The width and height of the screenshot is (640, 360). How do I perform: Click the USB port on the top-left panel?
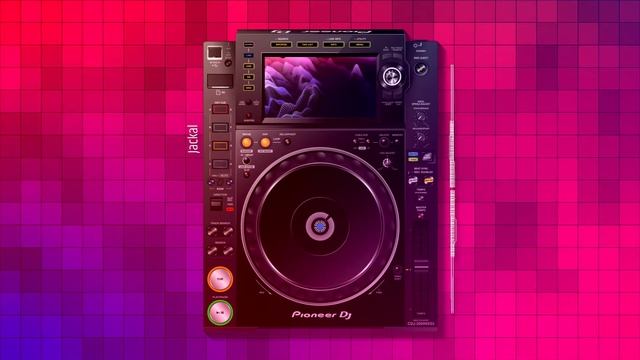(214, 53)
